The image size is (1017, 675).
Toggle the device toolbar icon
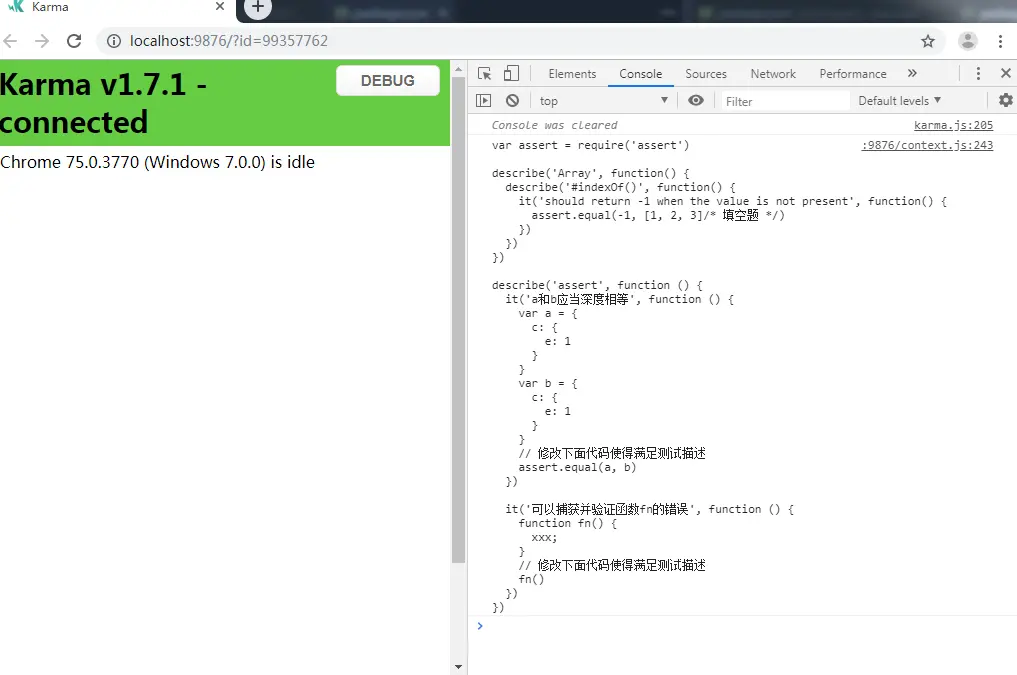pyautogui.click(x=511, y=73)
